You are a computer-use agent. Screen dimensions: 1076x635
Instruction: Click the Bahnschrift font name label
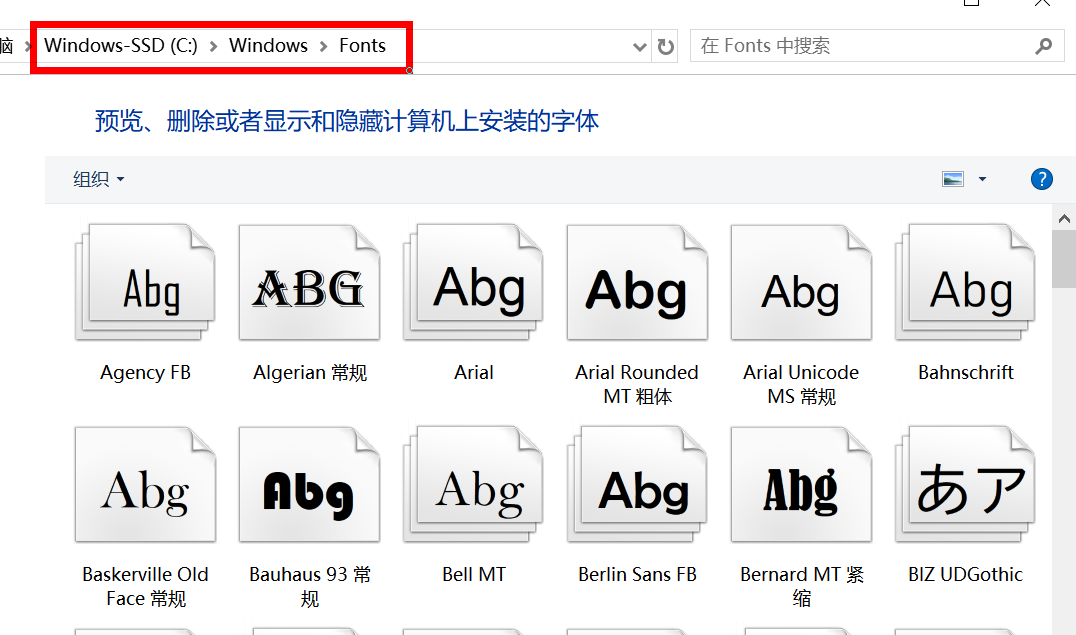[x=966, y=373]
